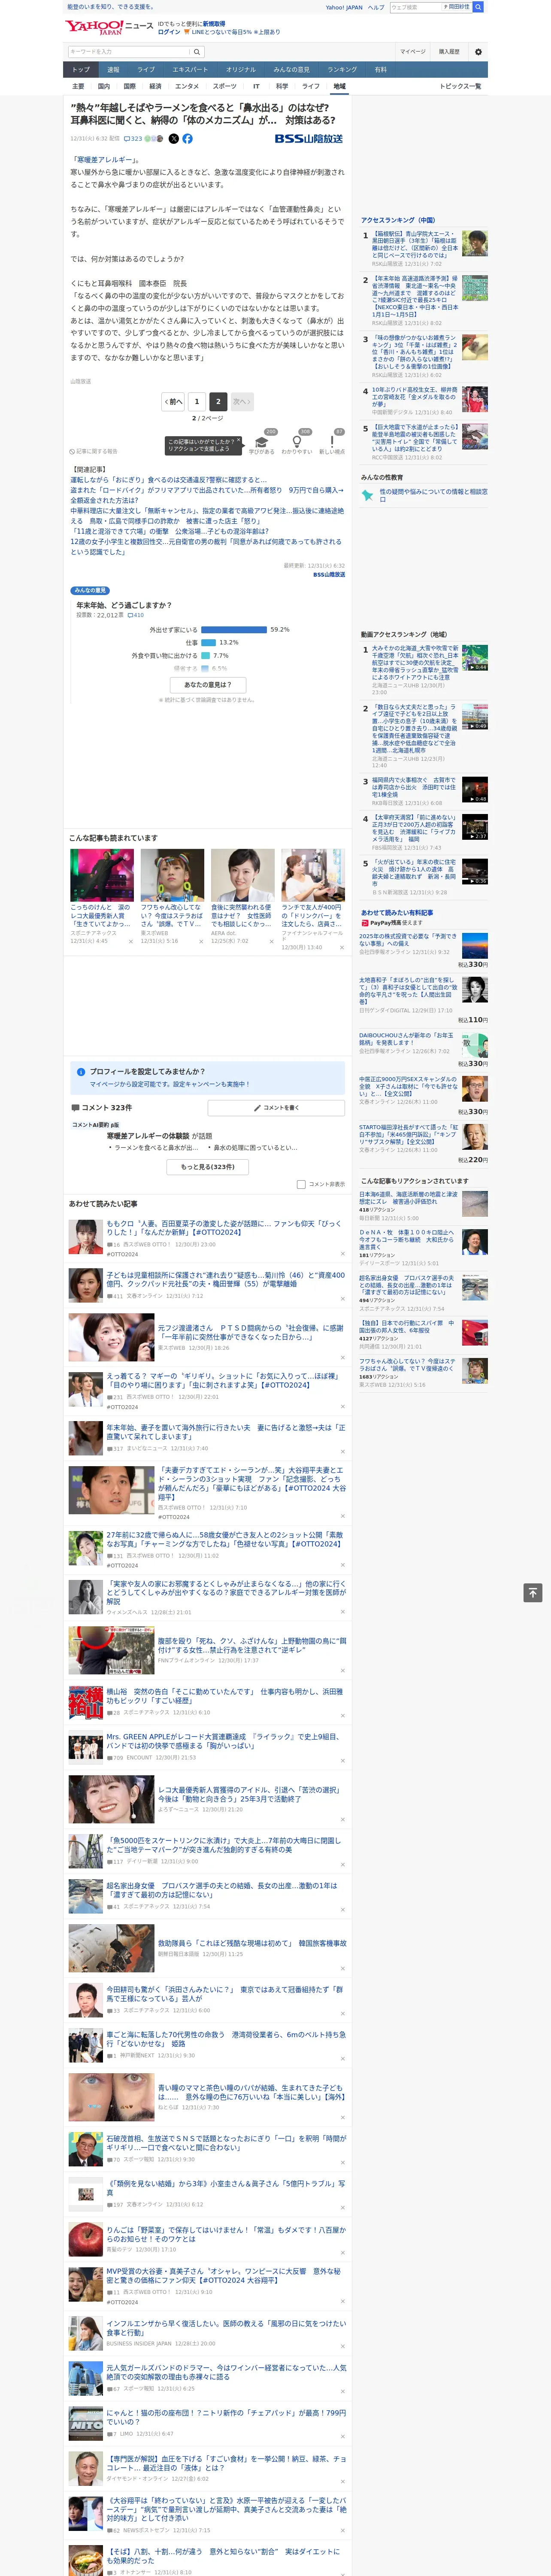The image size is (551, 2576).
Task: Open the みんなの意見 navigation tab
Action: (292, 70)
